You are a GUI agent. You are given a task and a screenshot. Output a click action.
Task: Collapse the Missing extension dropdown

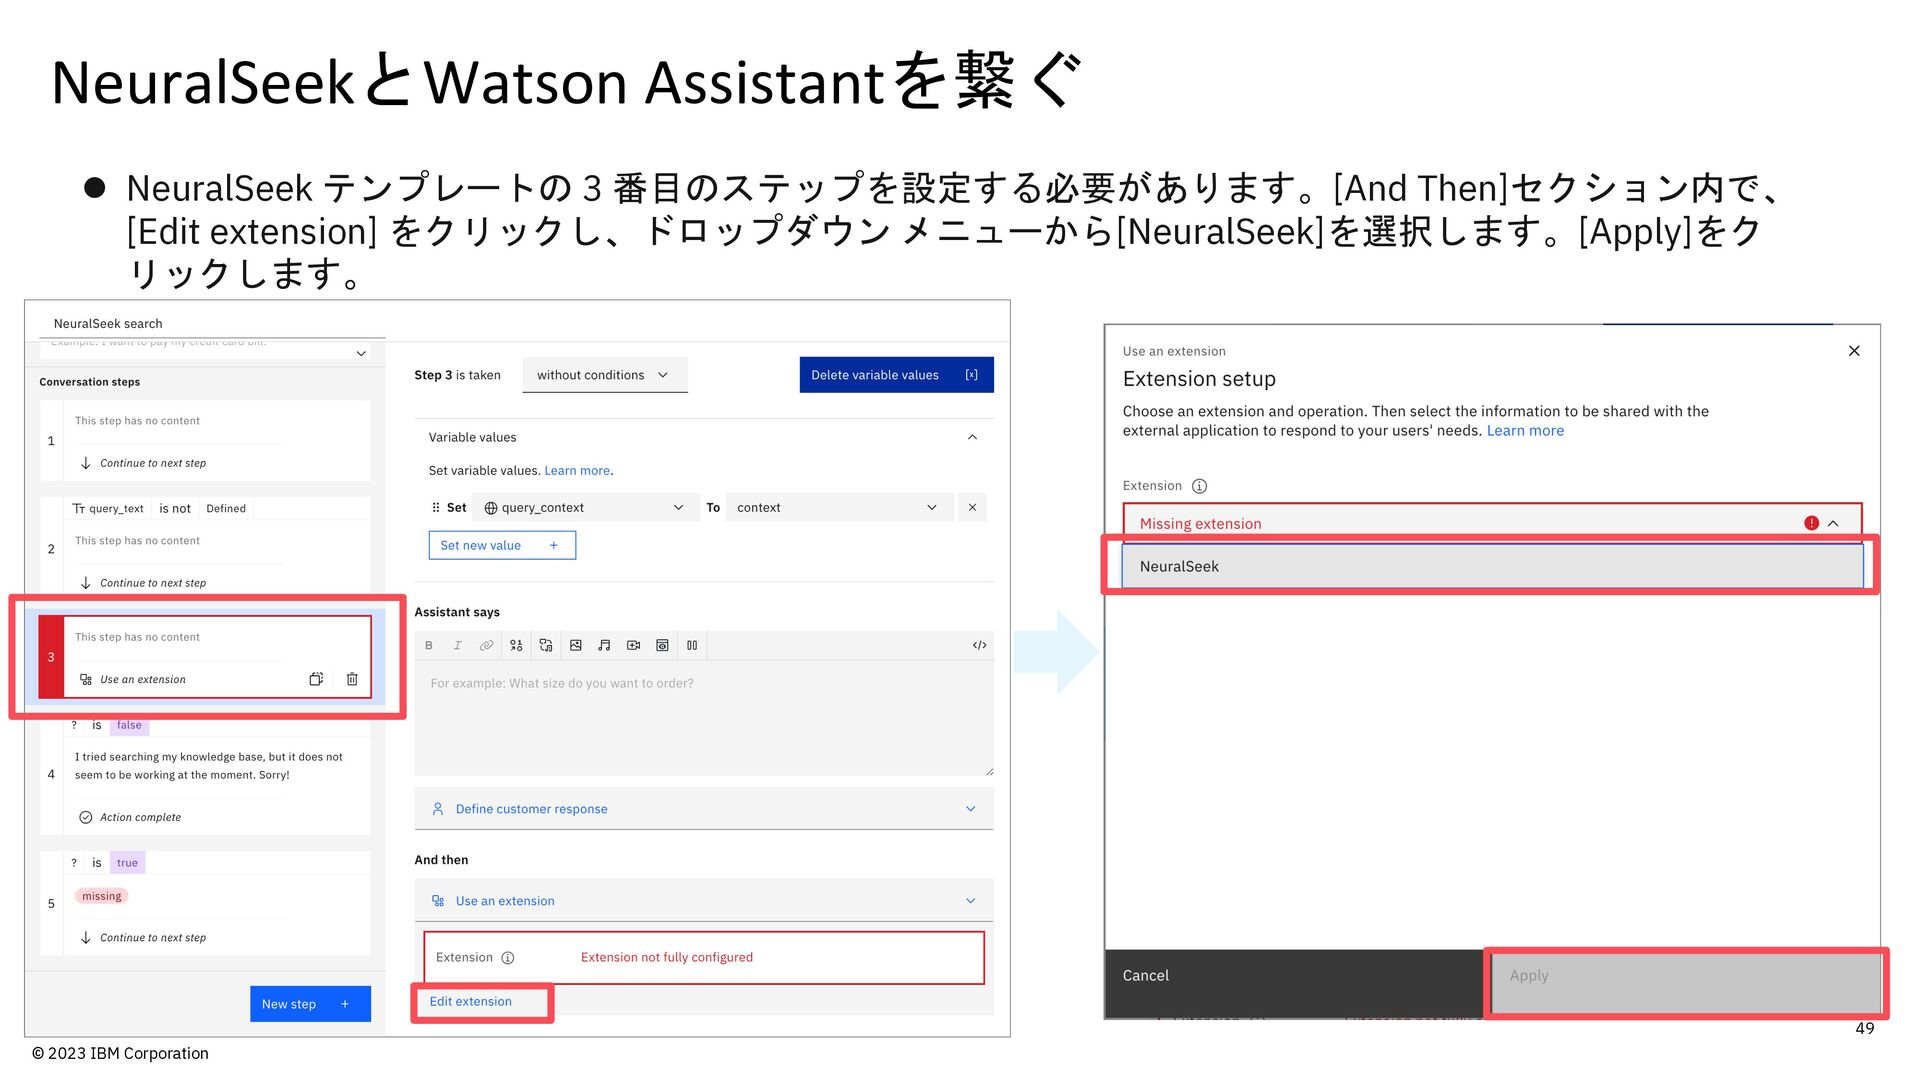[1833, 523]
